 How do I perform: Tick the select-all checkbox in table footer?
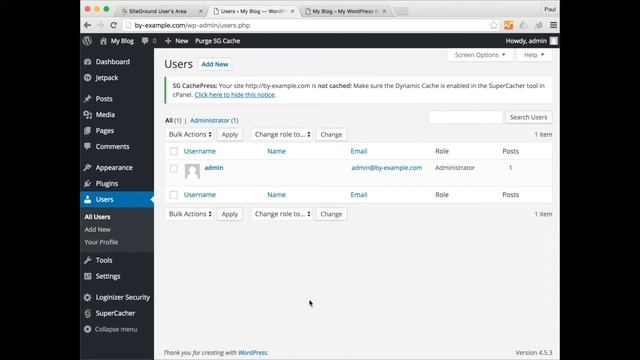pos(173,195)
